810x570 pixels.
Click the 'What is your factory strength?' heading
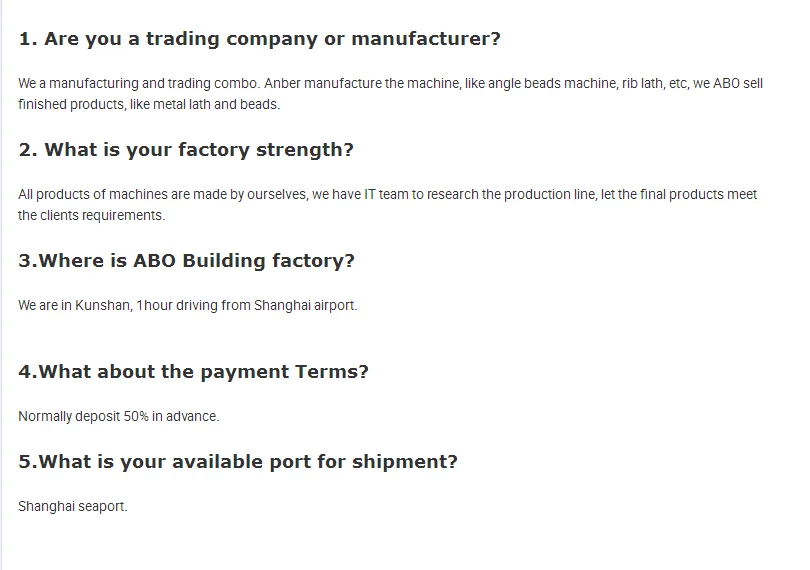186,150
